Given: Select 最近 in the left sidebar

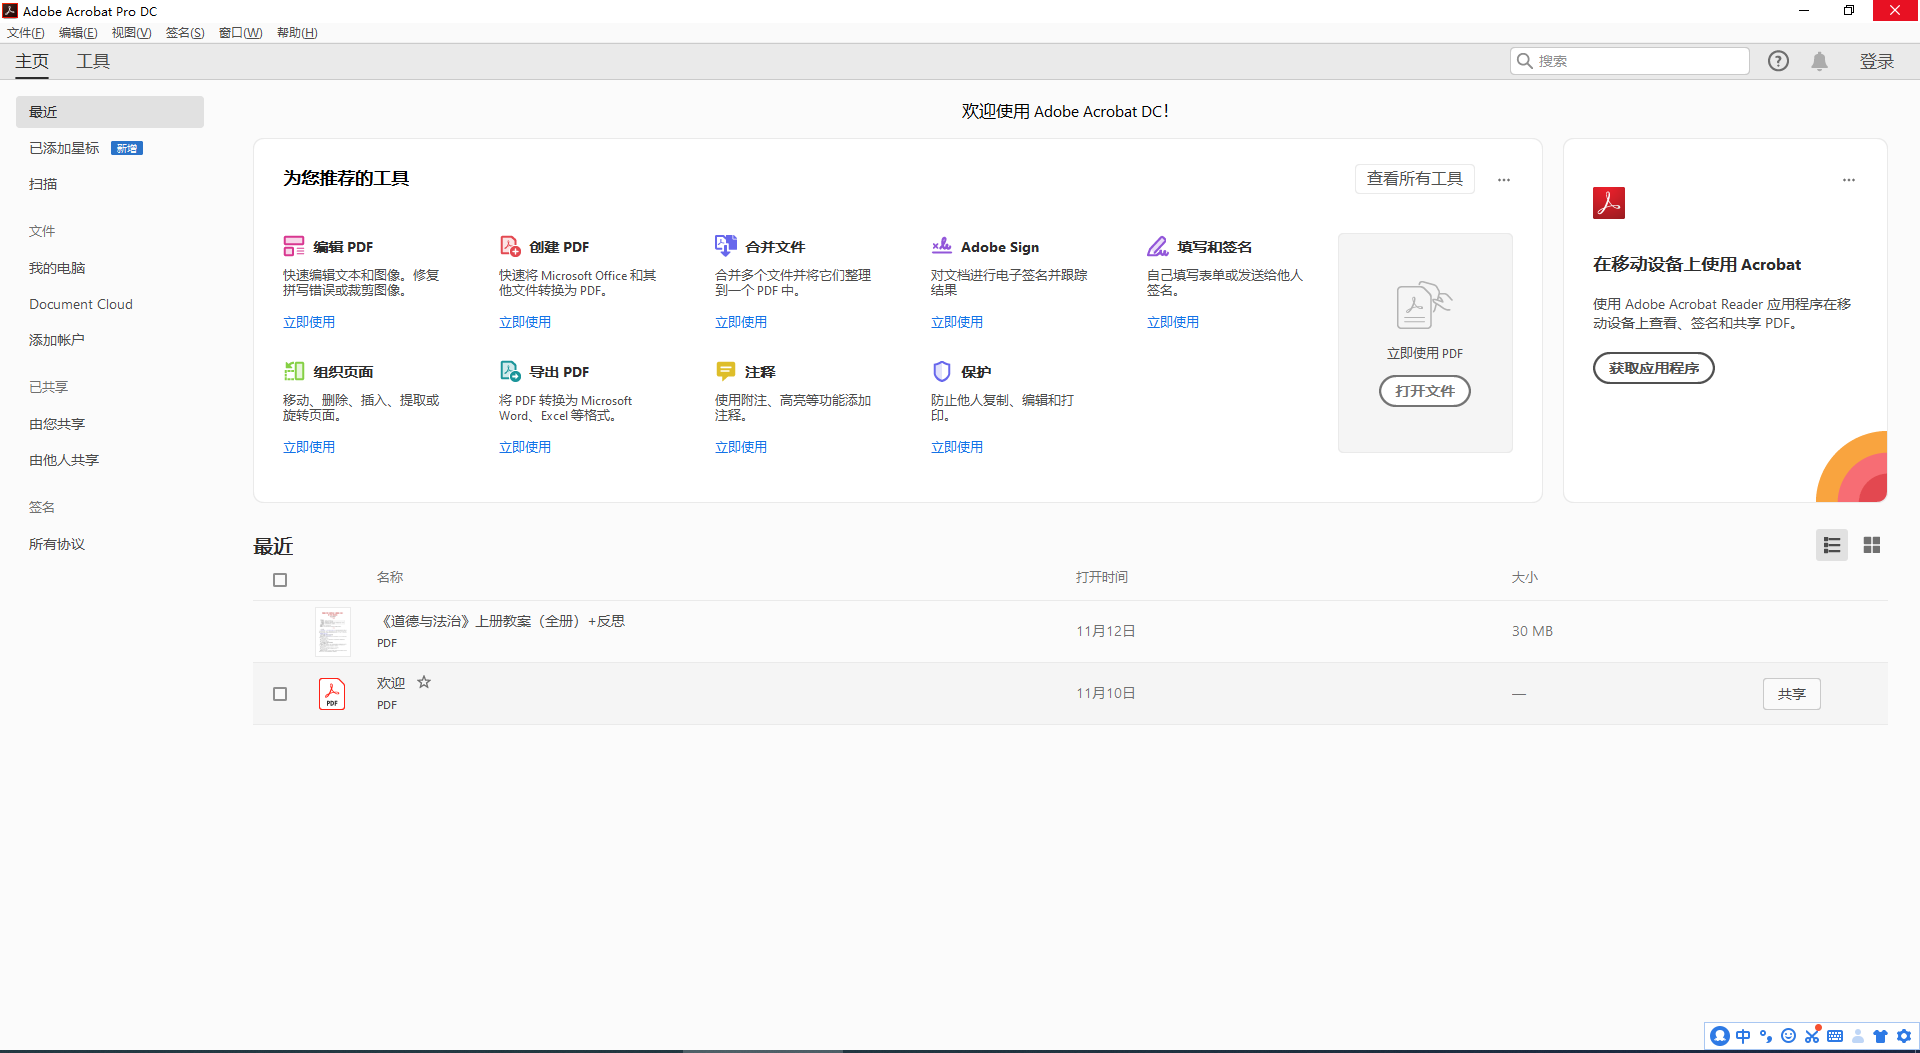Looking at the screenshot, I should pyautogui.click(x=110, y=112).
